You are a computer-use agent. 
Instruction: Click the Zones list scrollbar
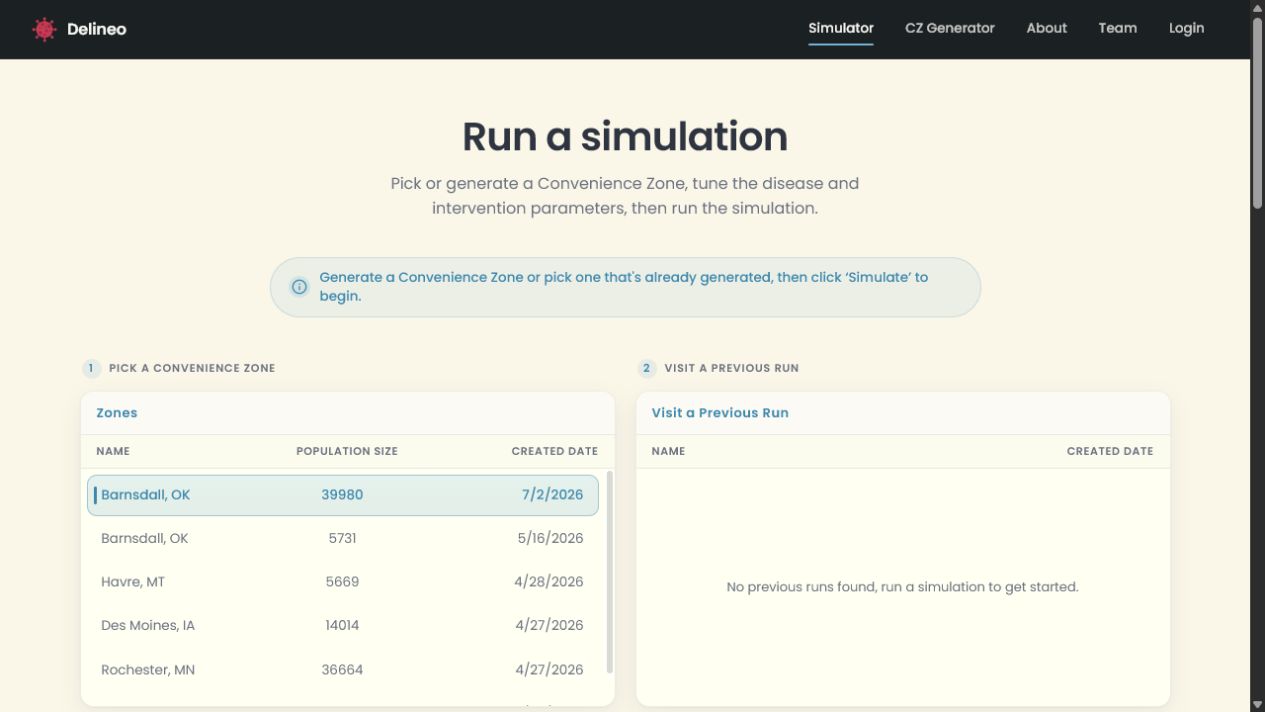610,572
